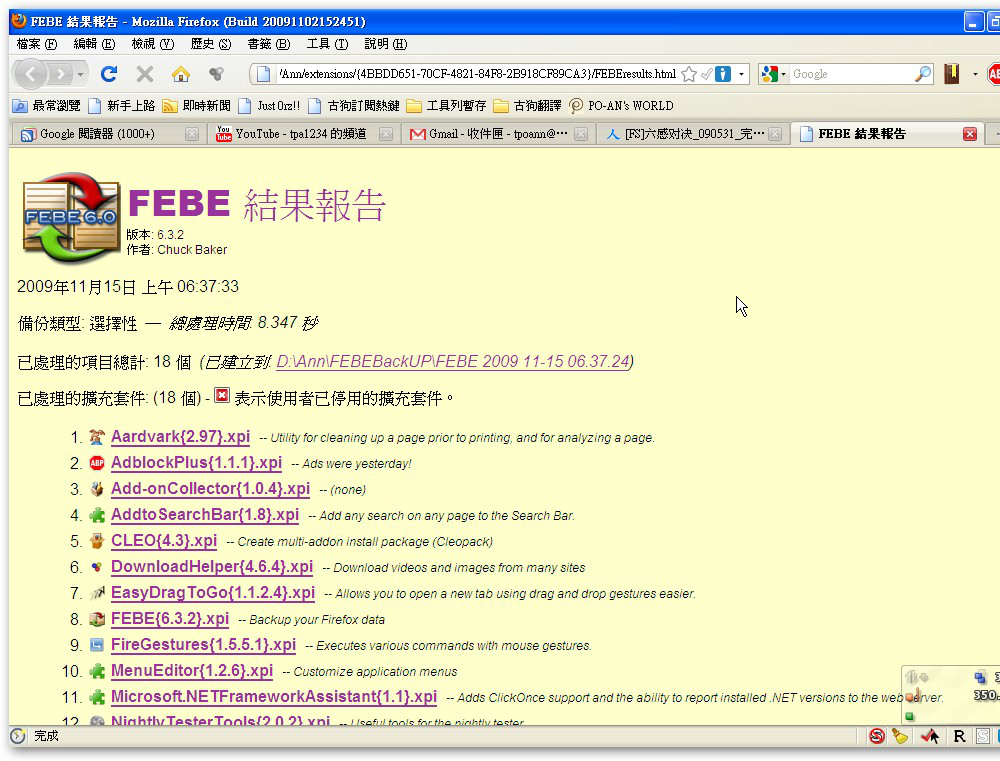1000x761 pixels.
Task: Open the 最常瀏覽 bookmark folder
Action: click(x=47, y=106)
